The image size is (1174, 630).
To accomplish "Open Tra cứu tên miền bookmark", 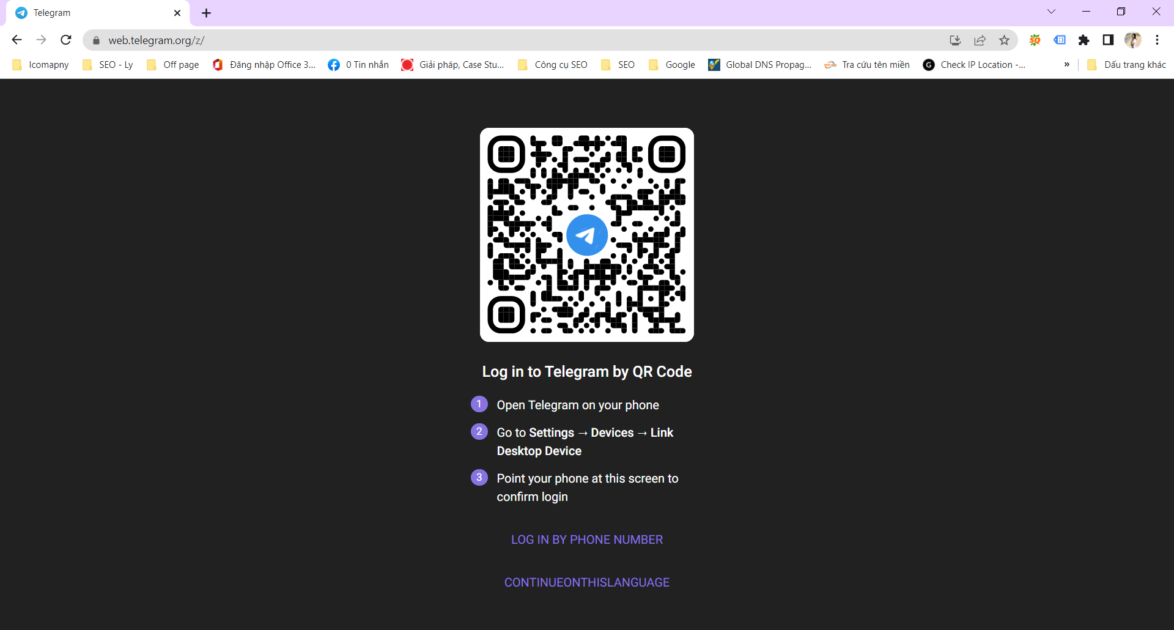I will pos(866,64).
